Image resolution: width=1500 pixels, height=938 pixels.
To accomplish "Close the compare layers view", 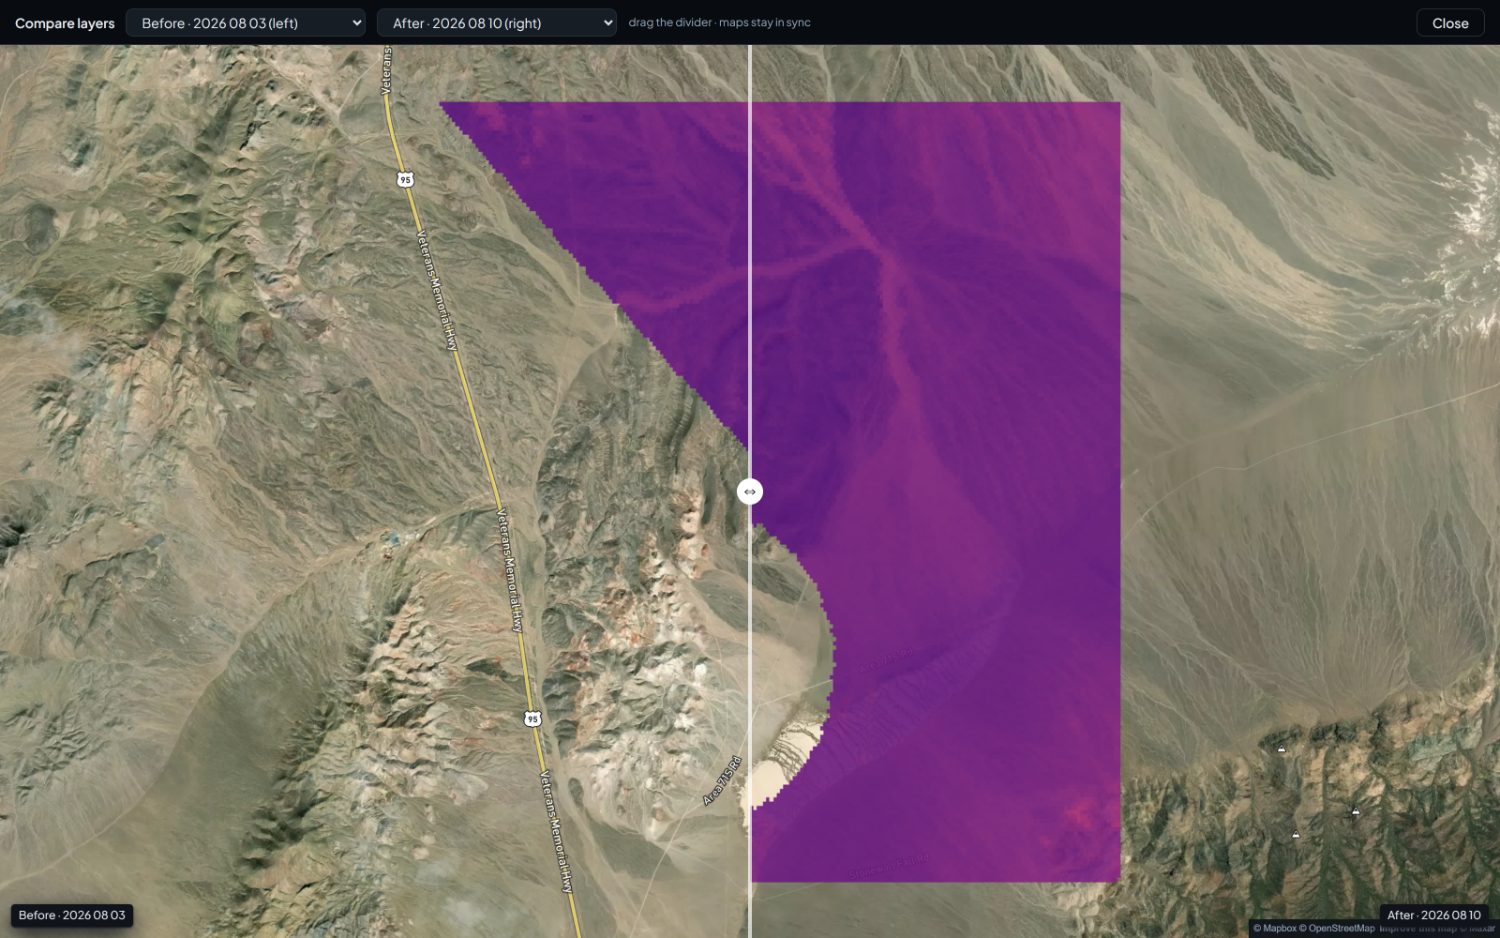I will [x=1450, y=23].
